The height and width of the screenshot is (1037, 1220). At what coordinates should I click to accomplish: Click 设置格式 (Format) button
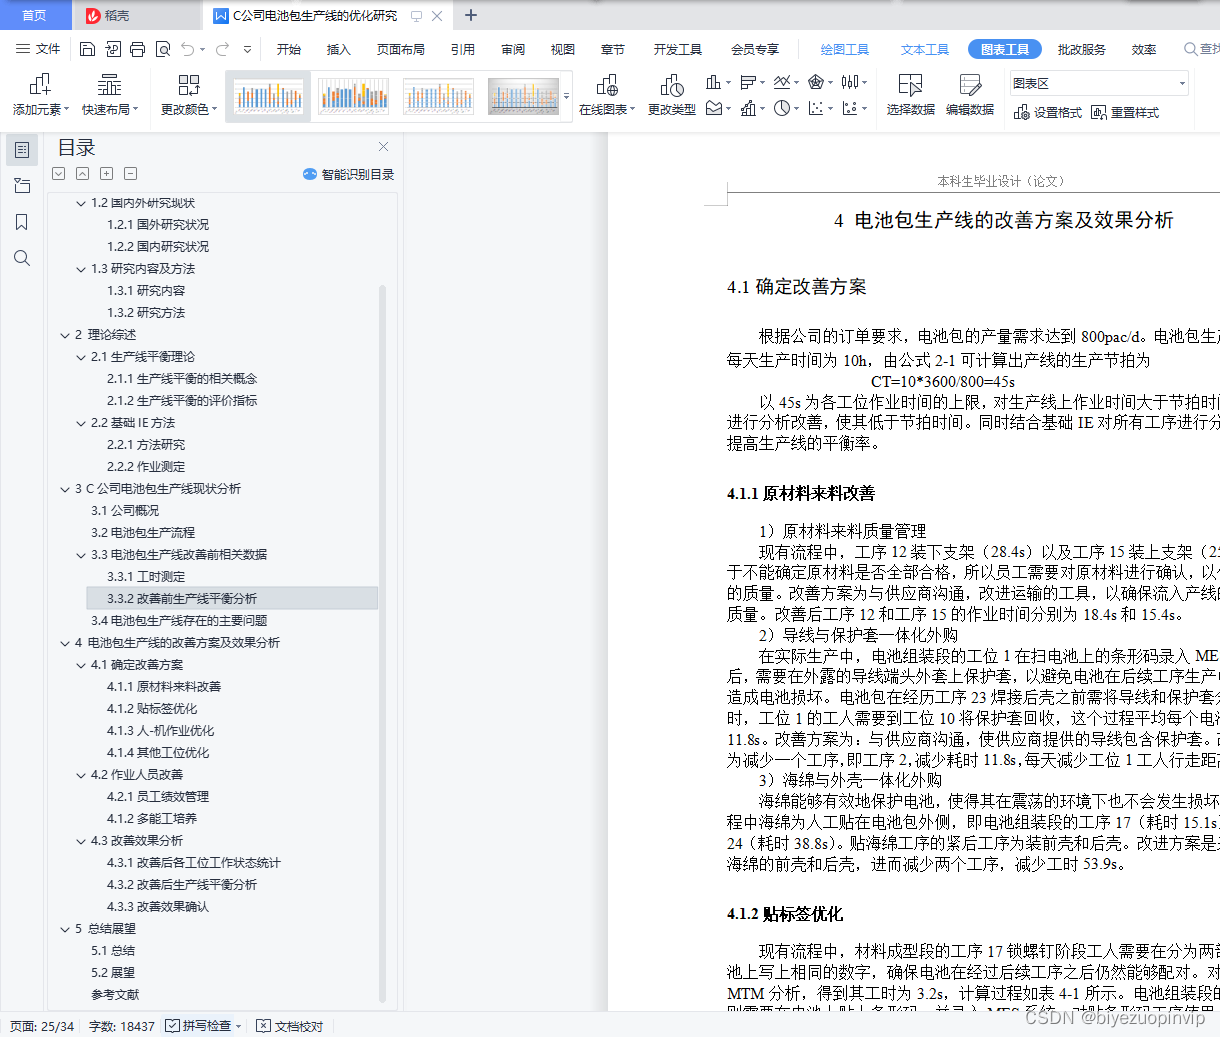pos(1048,112)
